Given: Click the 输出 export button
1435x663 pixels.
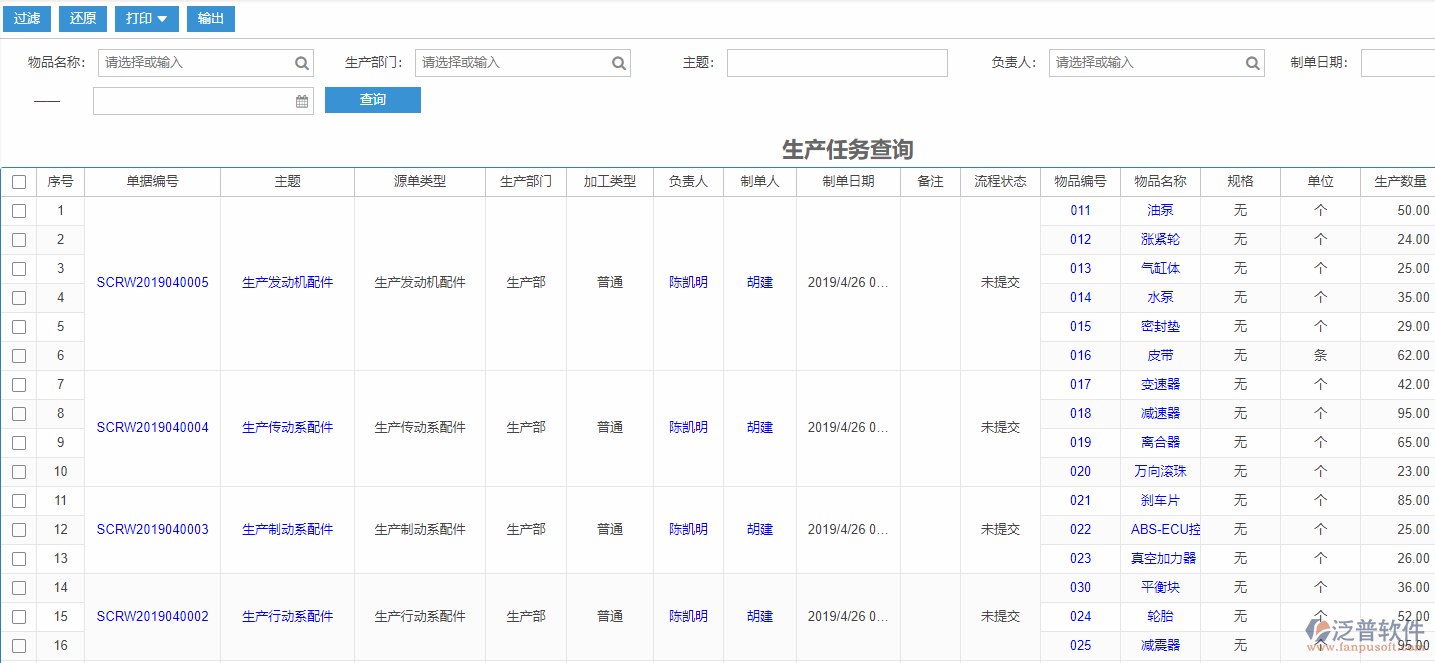Looking at the screenshot, I should [211, 19].
